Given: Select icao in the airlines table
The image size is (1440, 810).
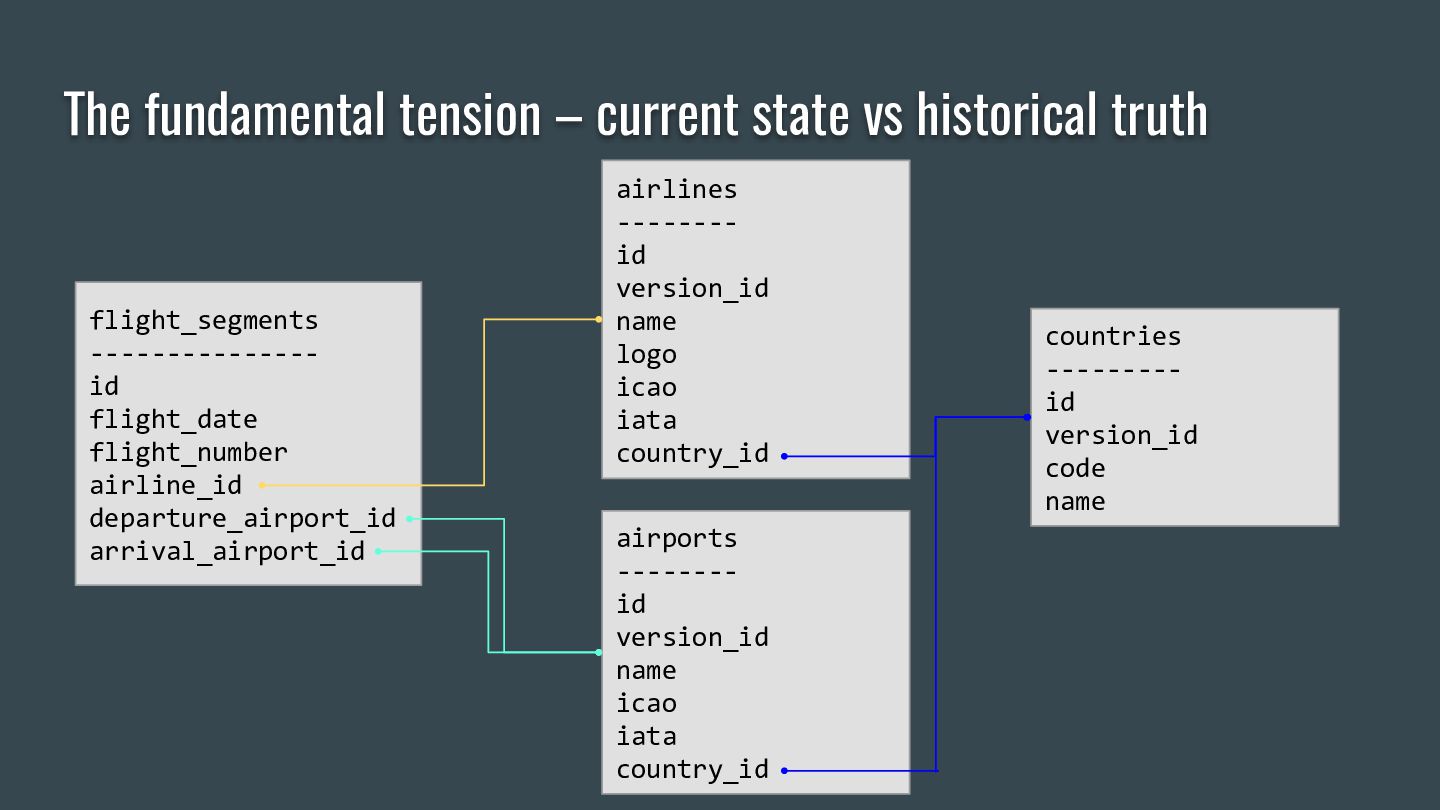Looking at the screenshot, I should (x=646, y=388).
